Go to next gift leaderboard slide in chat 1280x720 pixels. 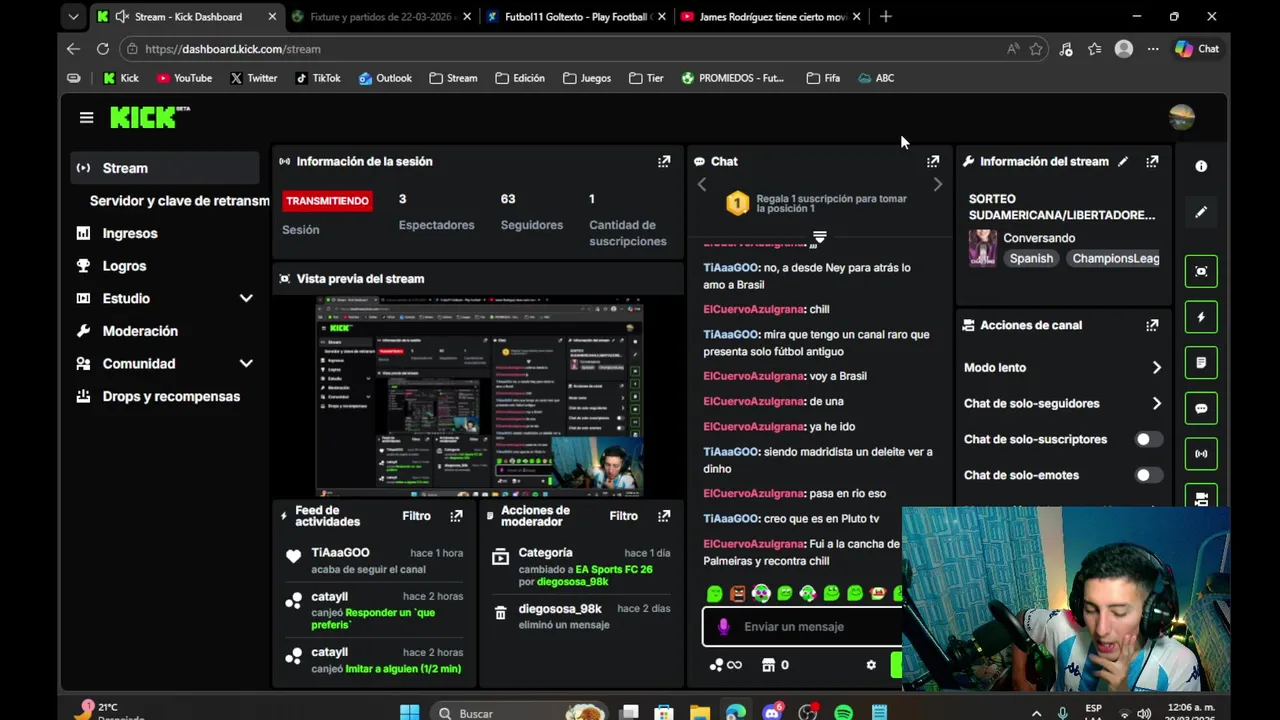(937, 184)
